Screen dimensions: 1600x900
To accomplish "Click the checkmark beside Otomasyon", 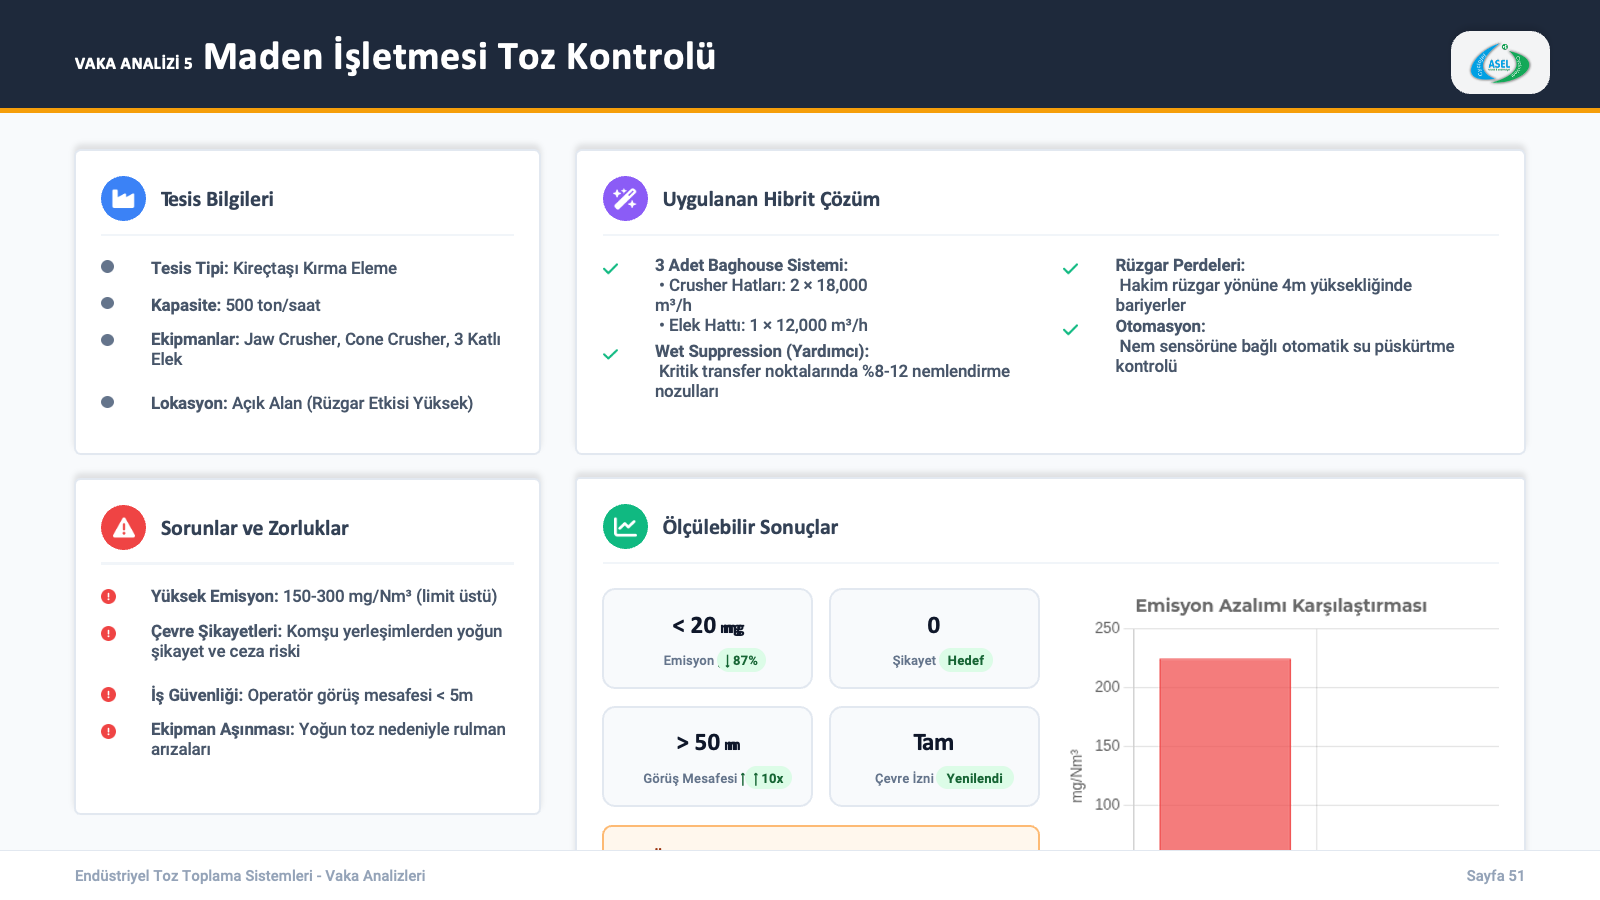I will click(x=1070, y=330).
